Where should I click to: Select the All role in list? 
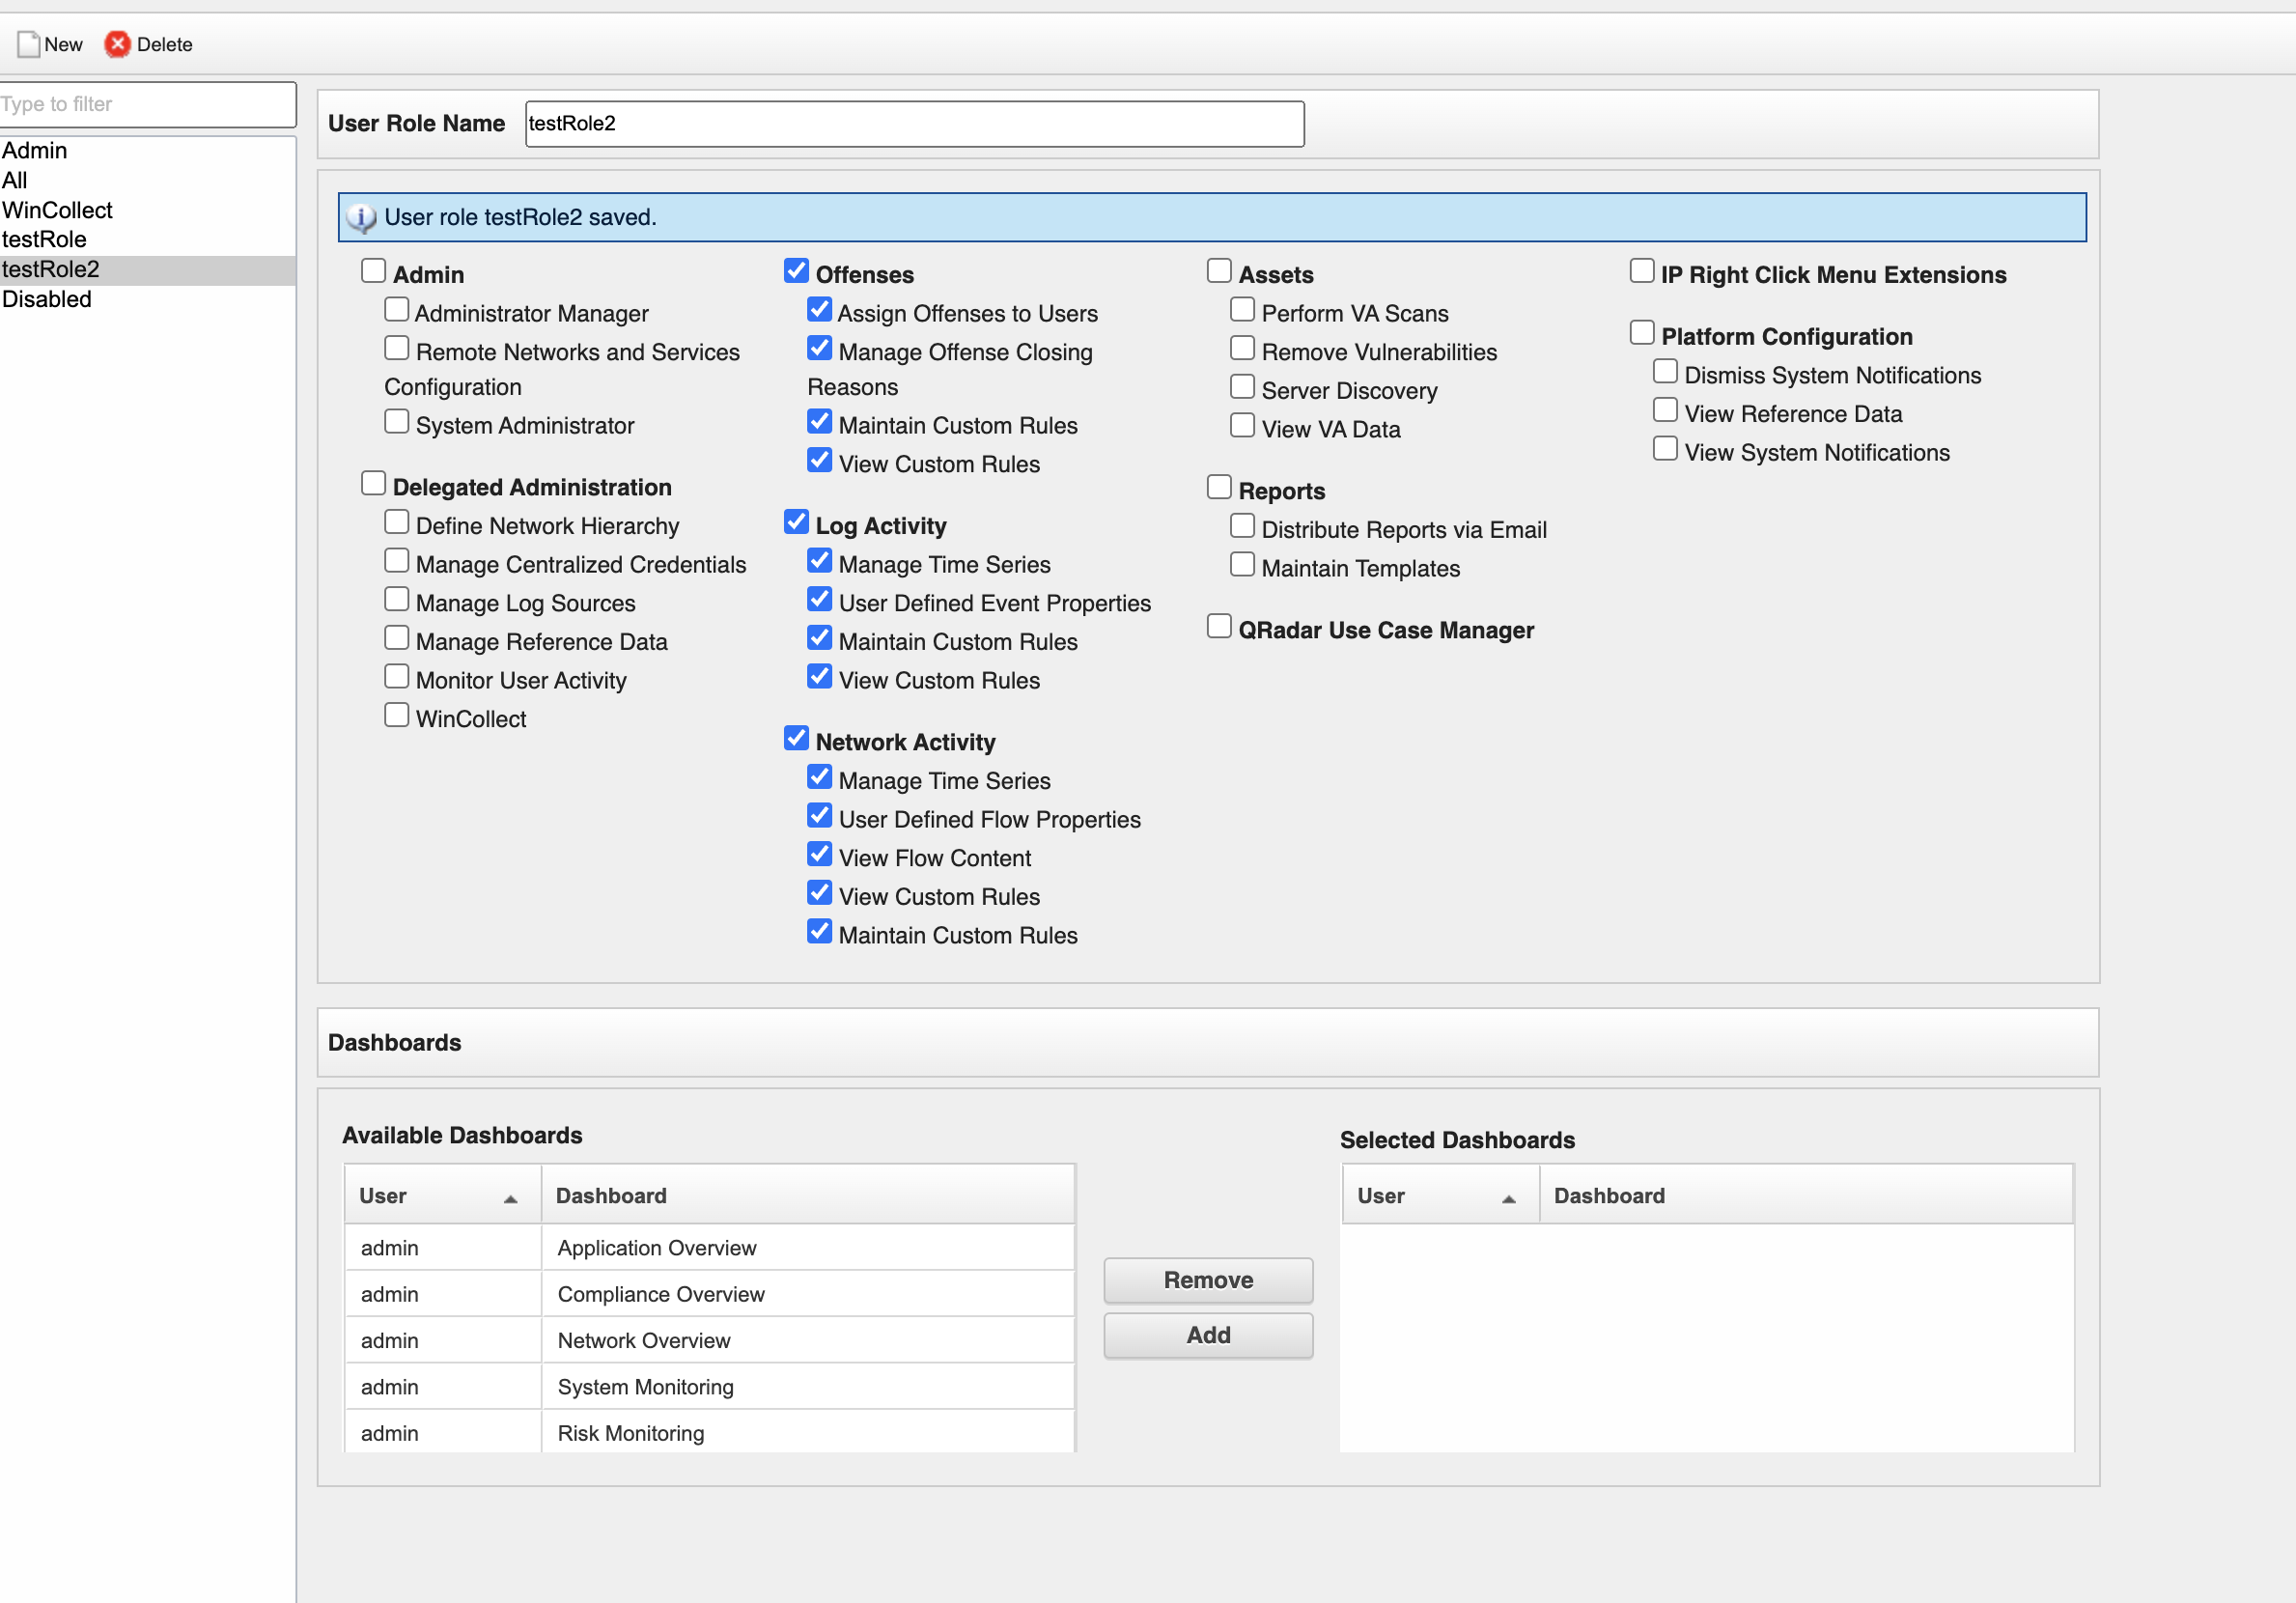tap(148, 180)
